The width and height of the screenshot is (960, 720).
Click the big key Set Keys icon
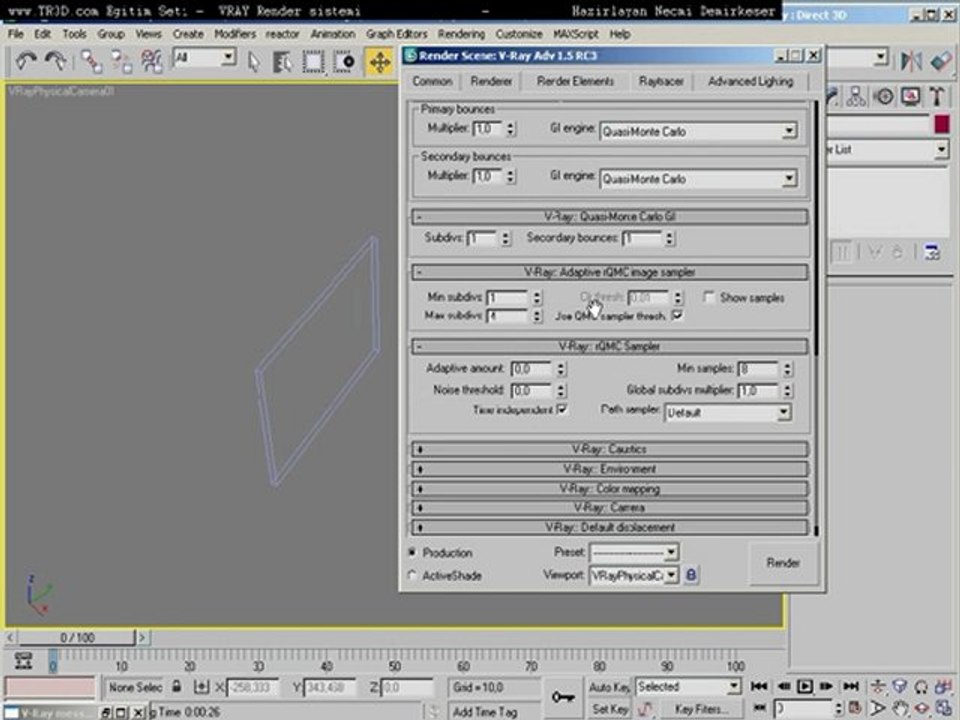[563, 697]
